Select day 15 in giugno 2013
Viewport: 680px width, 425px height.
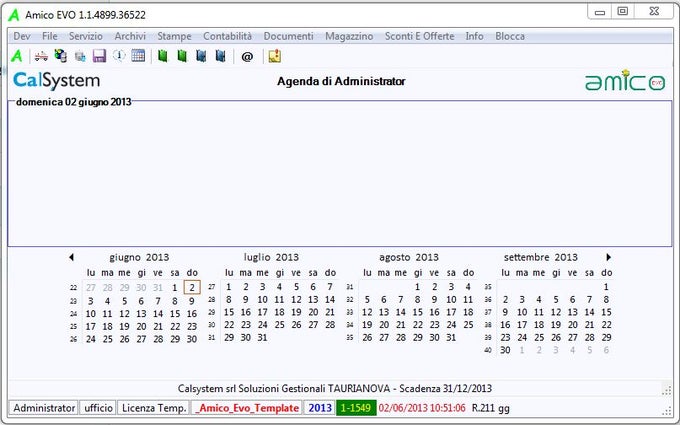tap(175, 314)
